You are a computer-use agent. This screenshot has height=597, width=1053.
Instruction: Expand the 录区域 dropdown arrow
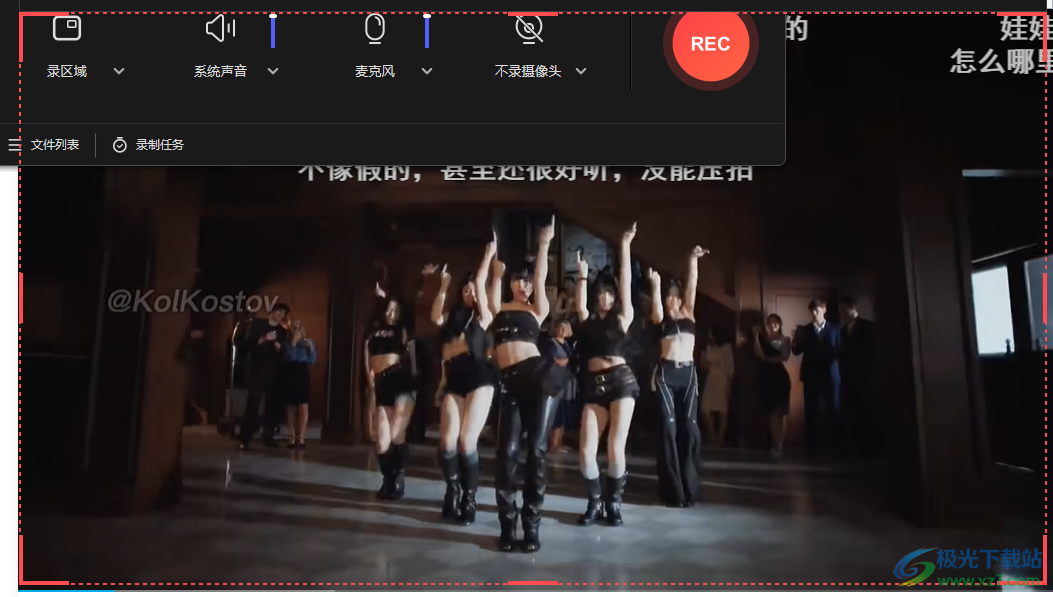pos(119,71)
